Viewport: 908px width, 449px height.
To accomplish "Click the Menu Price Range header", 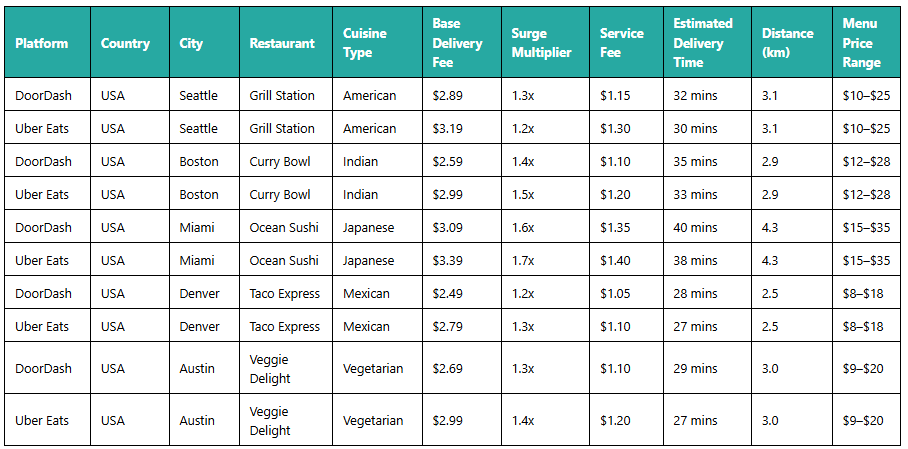I will (x=861, y=43).
